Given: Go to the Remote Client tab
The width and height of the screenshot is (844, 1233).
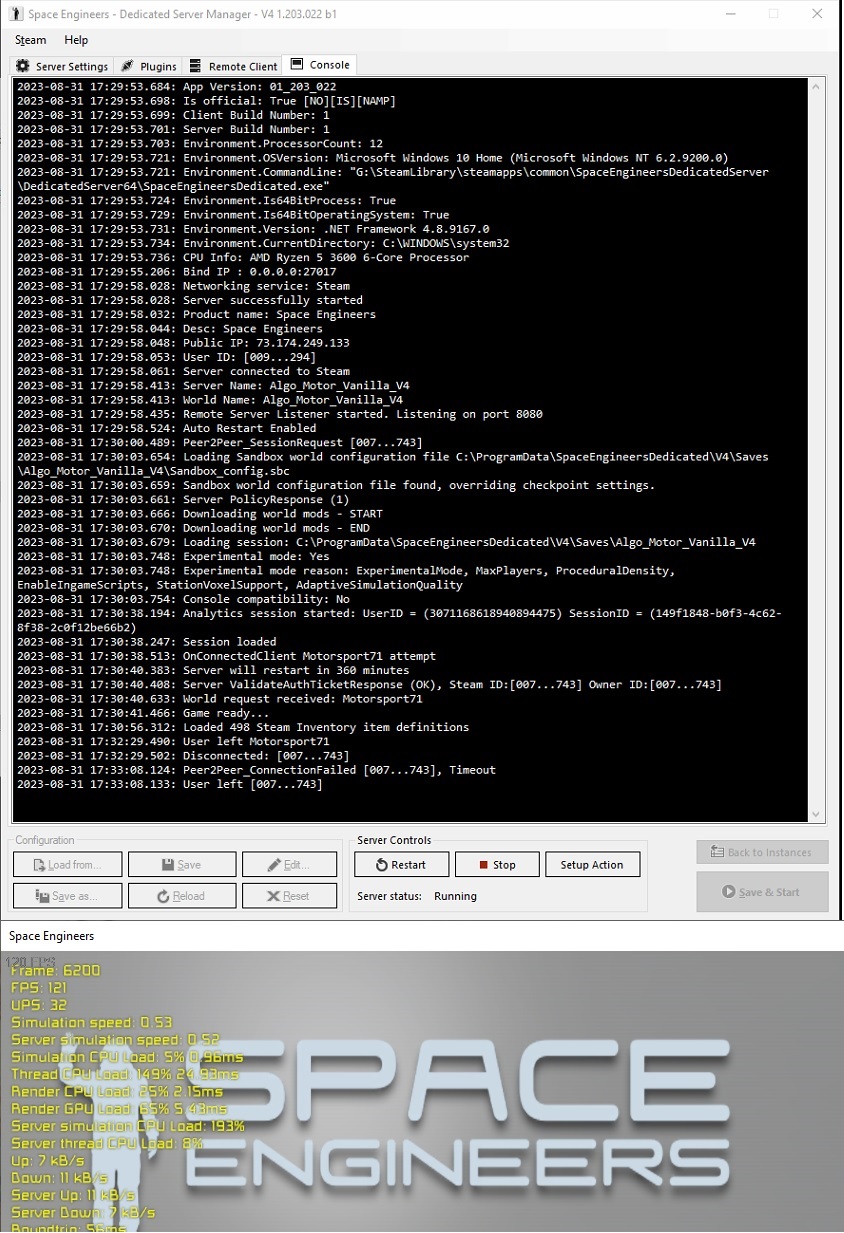Looking at the screenshot, I should click(233, 66).
